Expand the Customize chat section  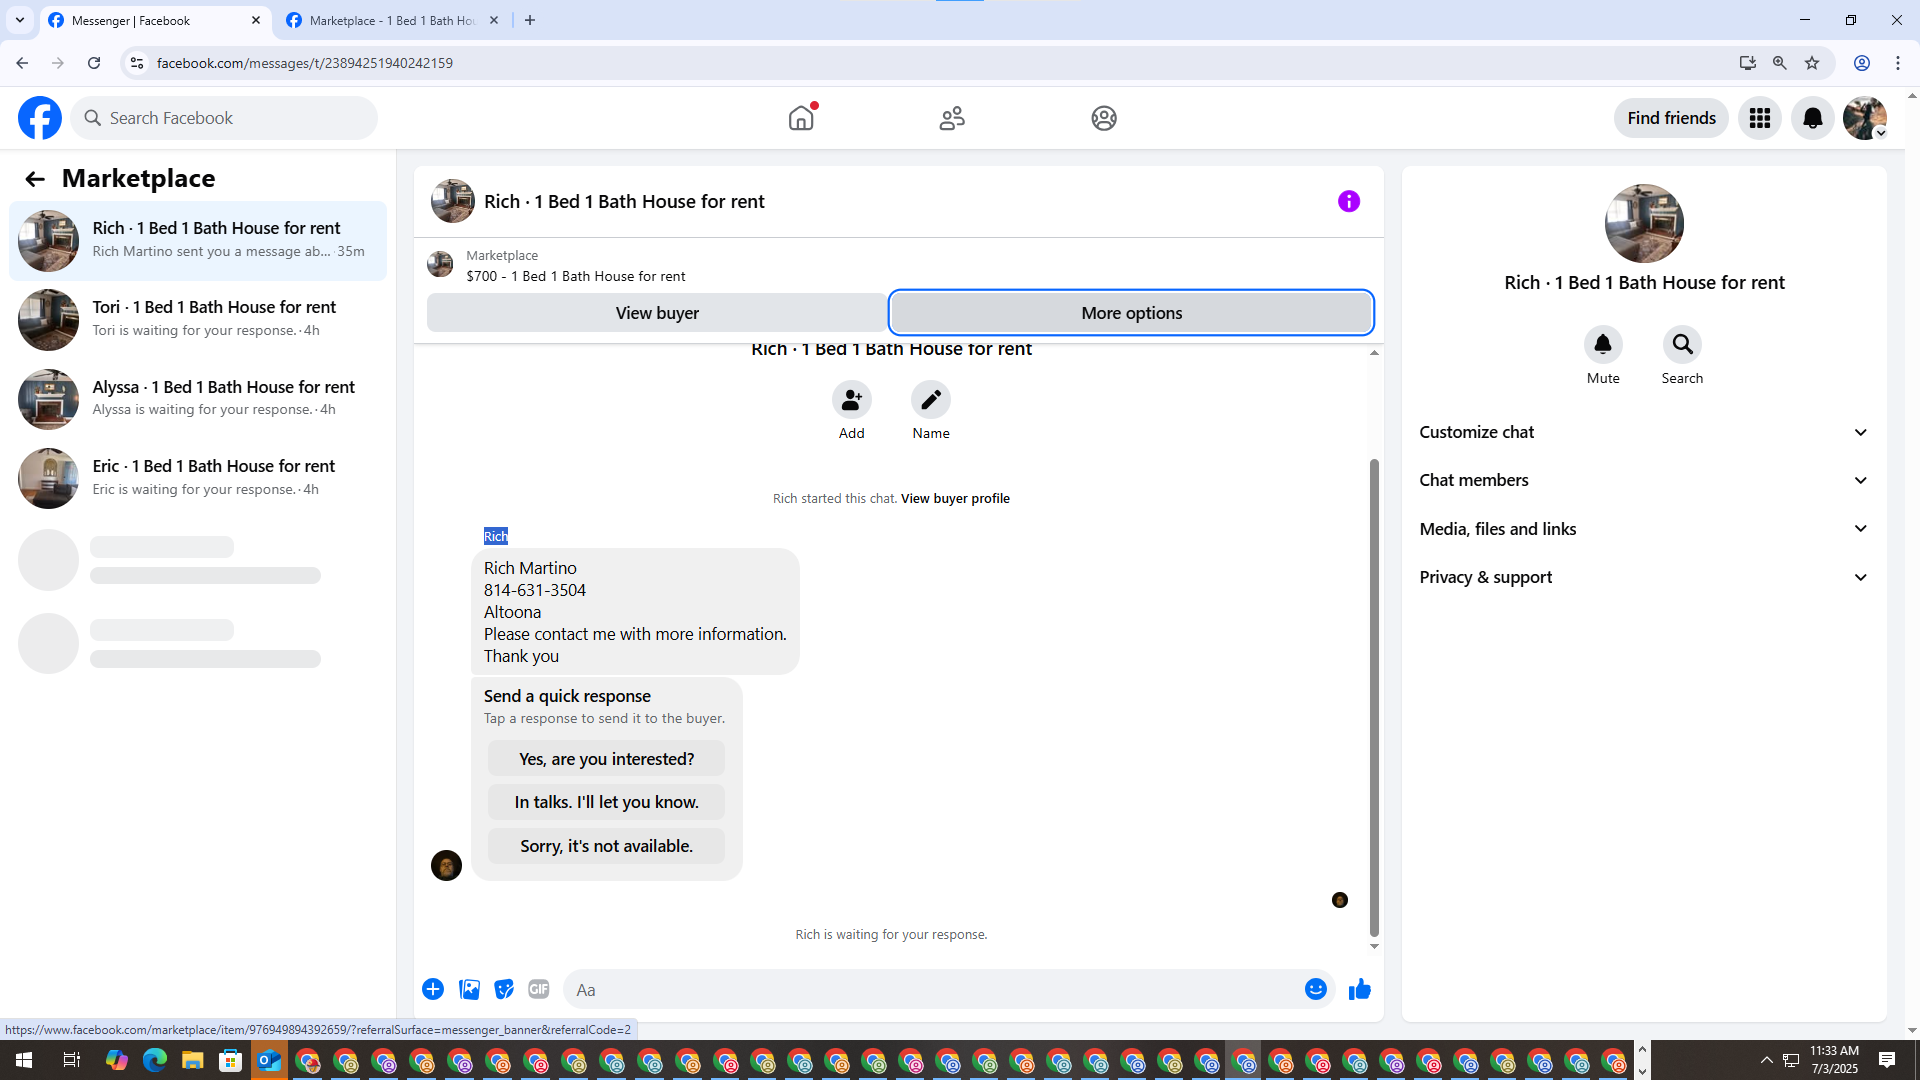[1644, 432]
